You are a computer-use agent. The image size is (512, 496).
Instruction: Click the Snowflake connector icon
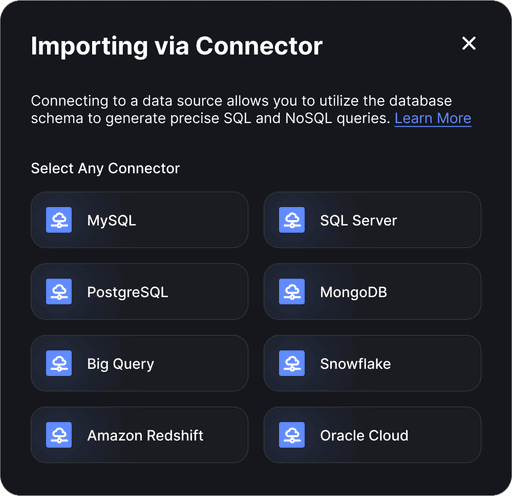(x=292, y=363)
